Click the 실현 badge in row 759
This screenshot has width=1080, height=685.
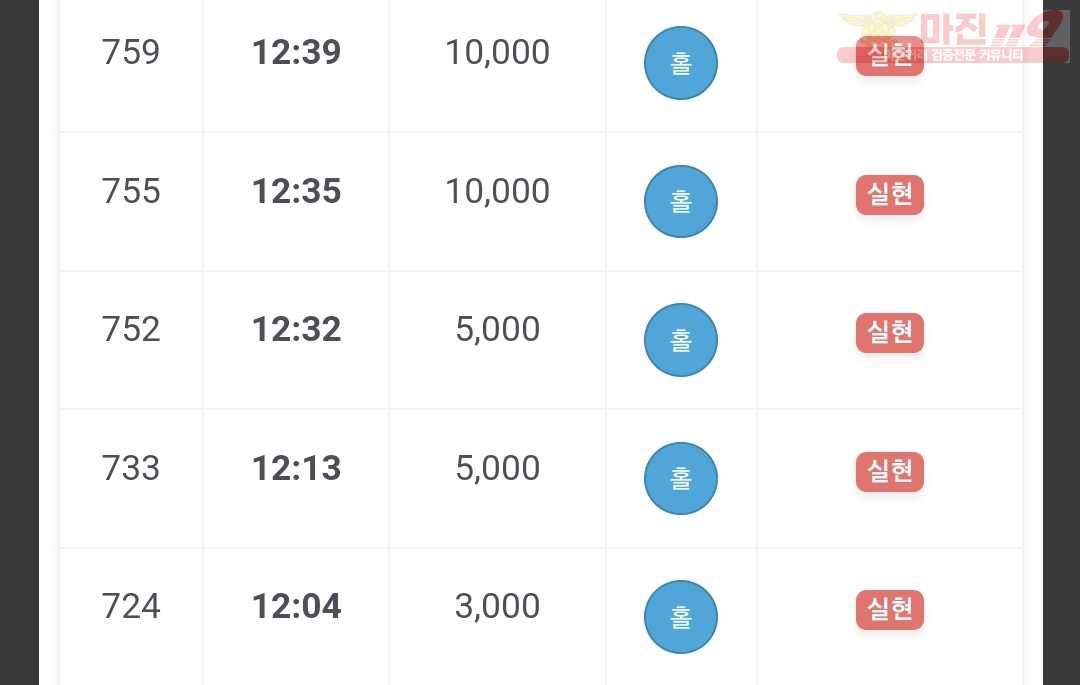coord(890,56)
